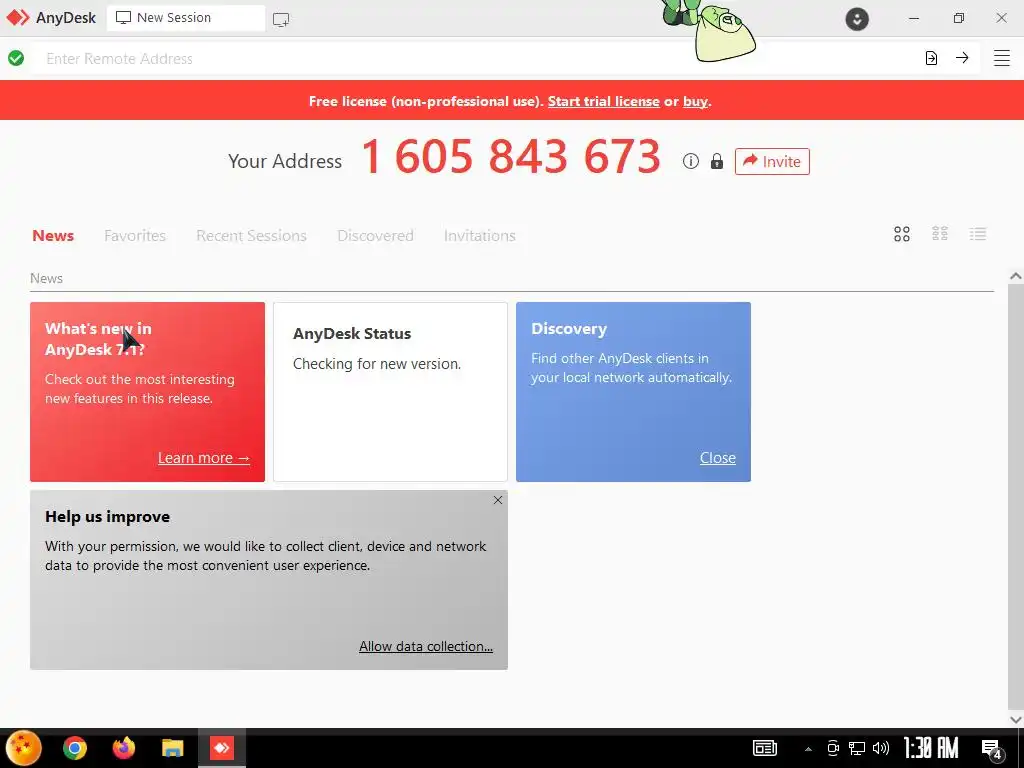Go to the Discovered tab
Image resolution: width=1024 pixels, height=768 pixels.
point(376,236)
